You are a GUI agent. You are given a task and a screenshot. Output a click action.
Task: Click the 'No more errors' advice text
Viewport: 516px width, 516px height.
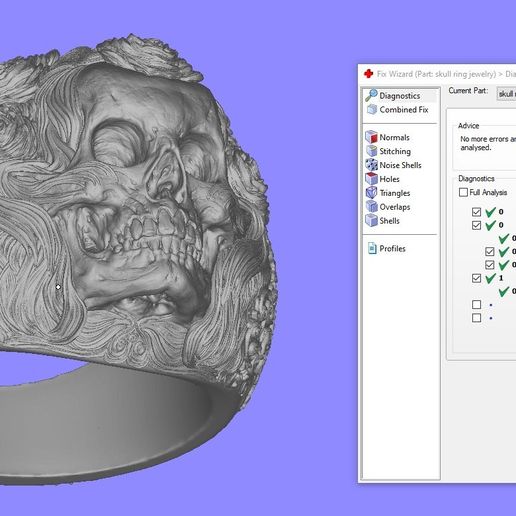pos(488,143)
